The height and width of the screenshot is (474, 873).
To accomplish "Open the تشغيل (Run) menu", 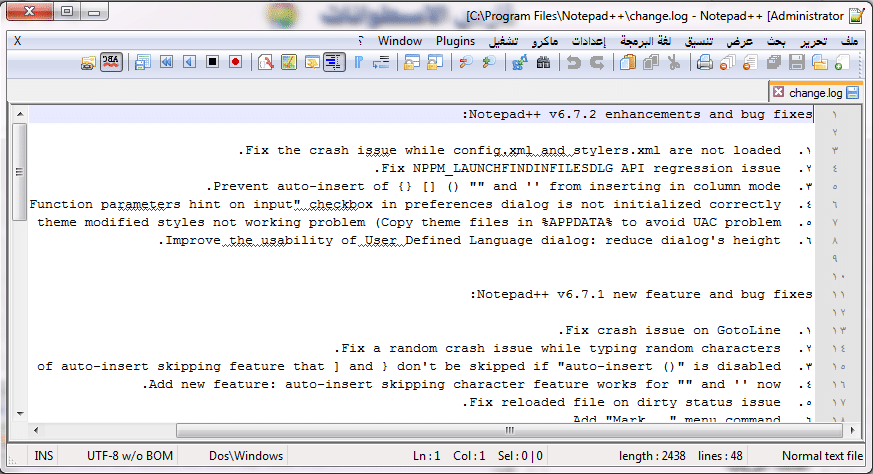I will pyautogui.click(x=503, y=41).
